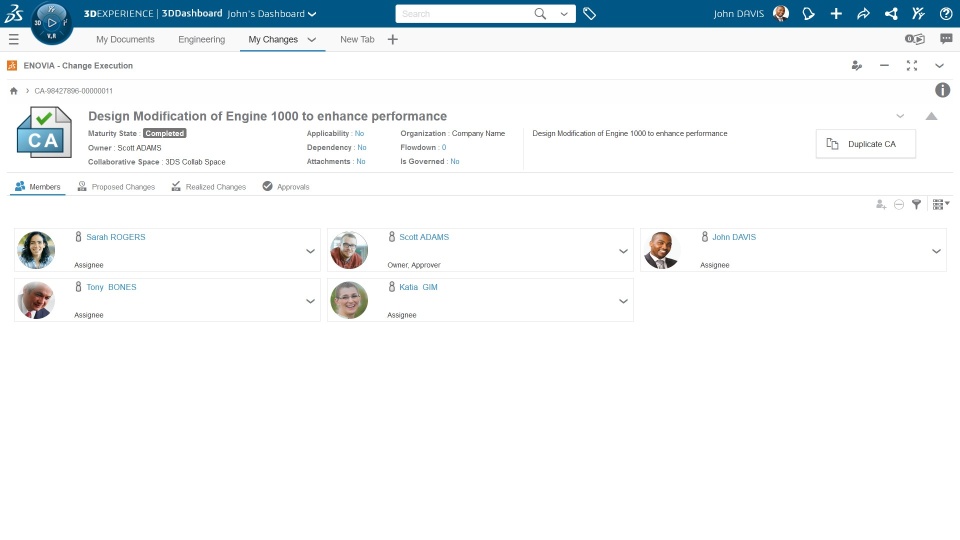
Task: Click the Share arrow icon
Action: [863, 13]
